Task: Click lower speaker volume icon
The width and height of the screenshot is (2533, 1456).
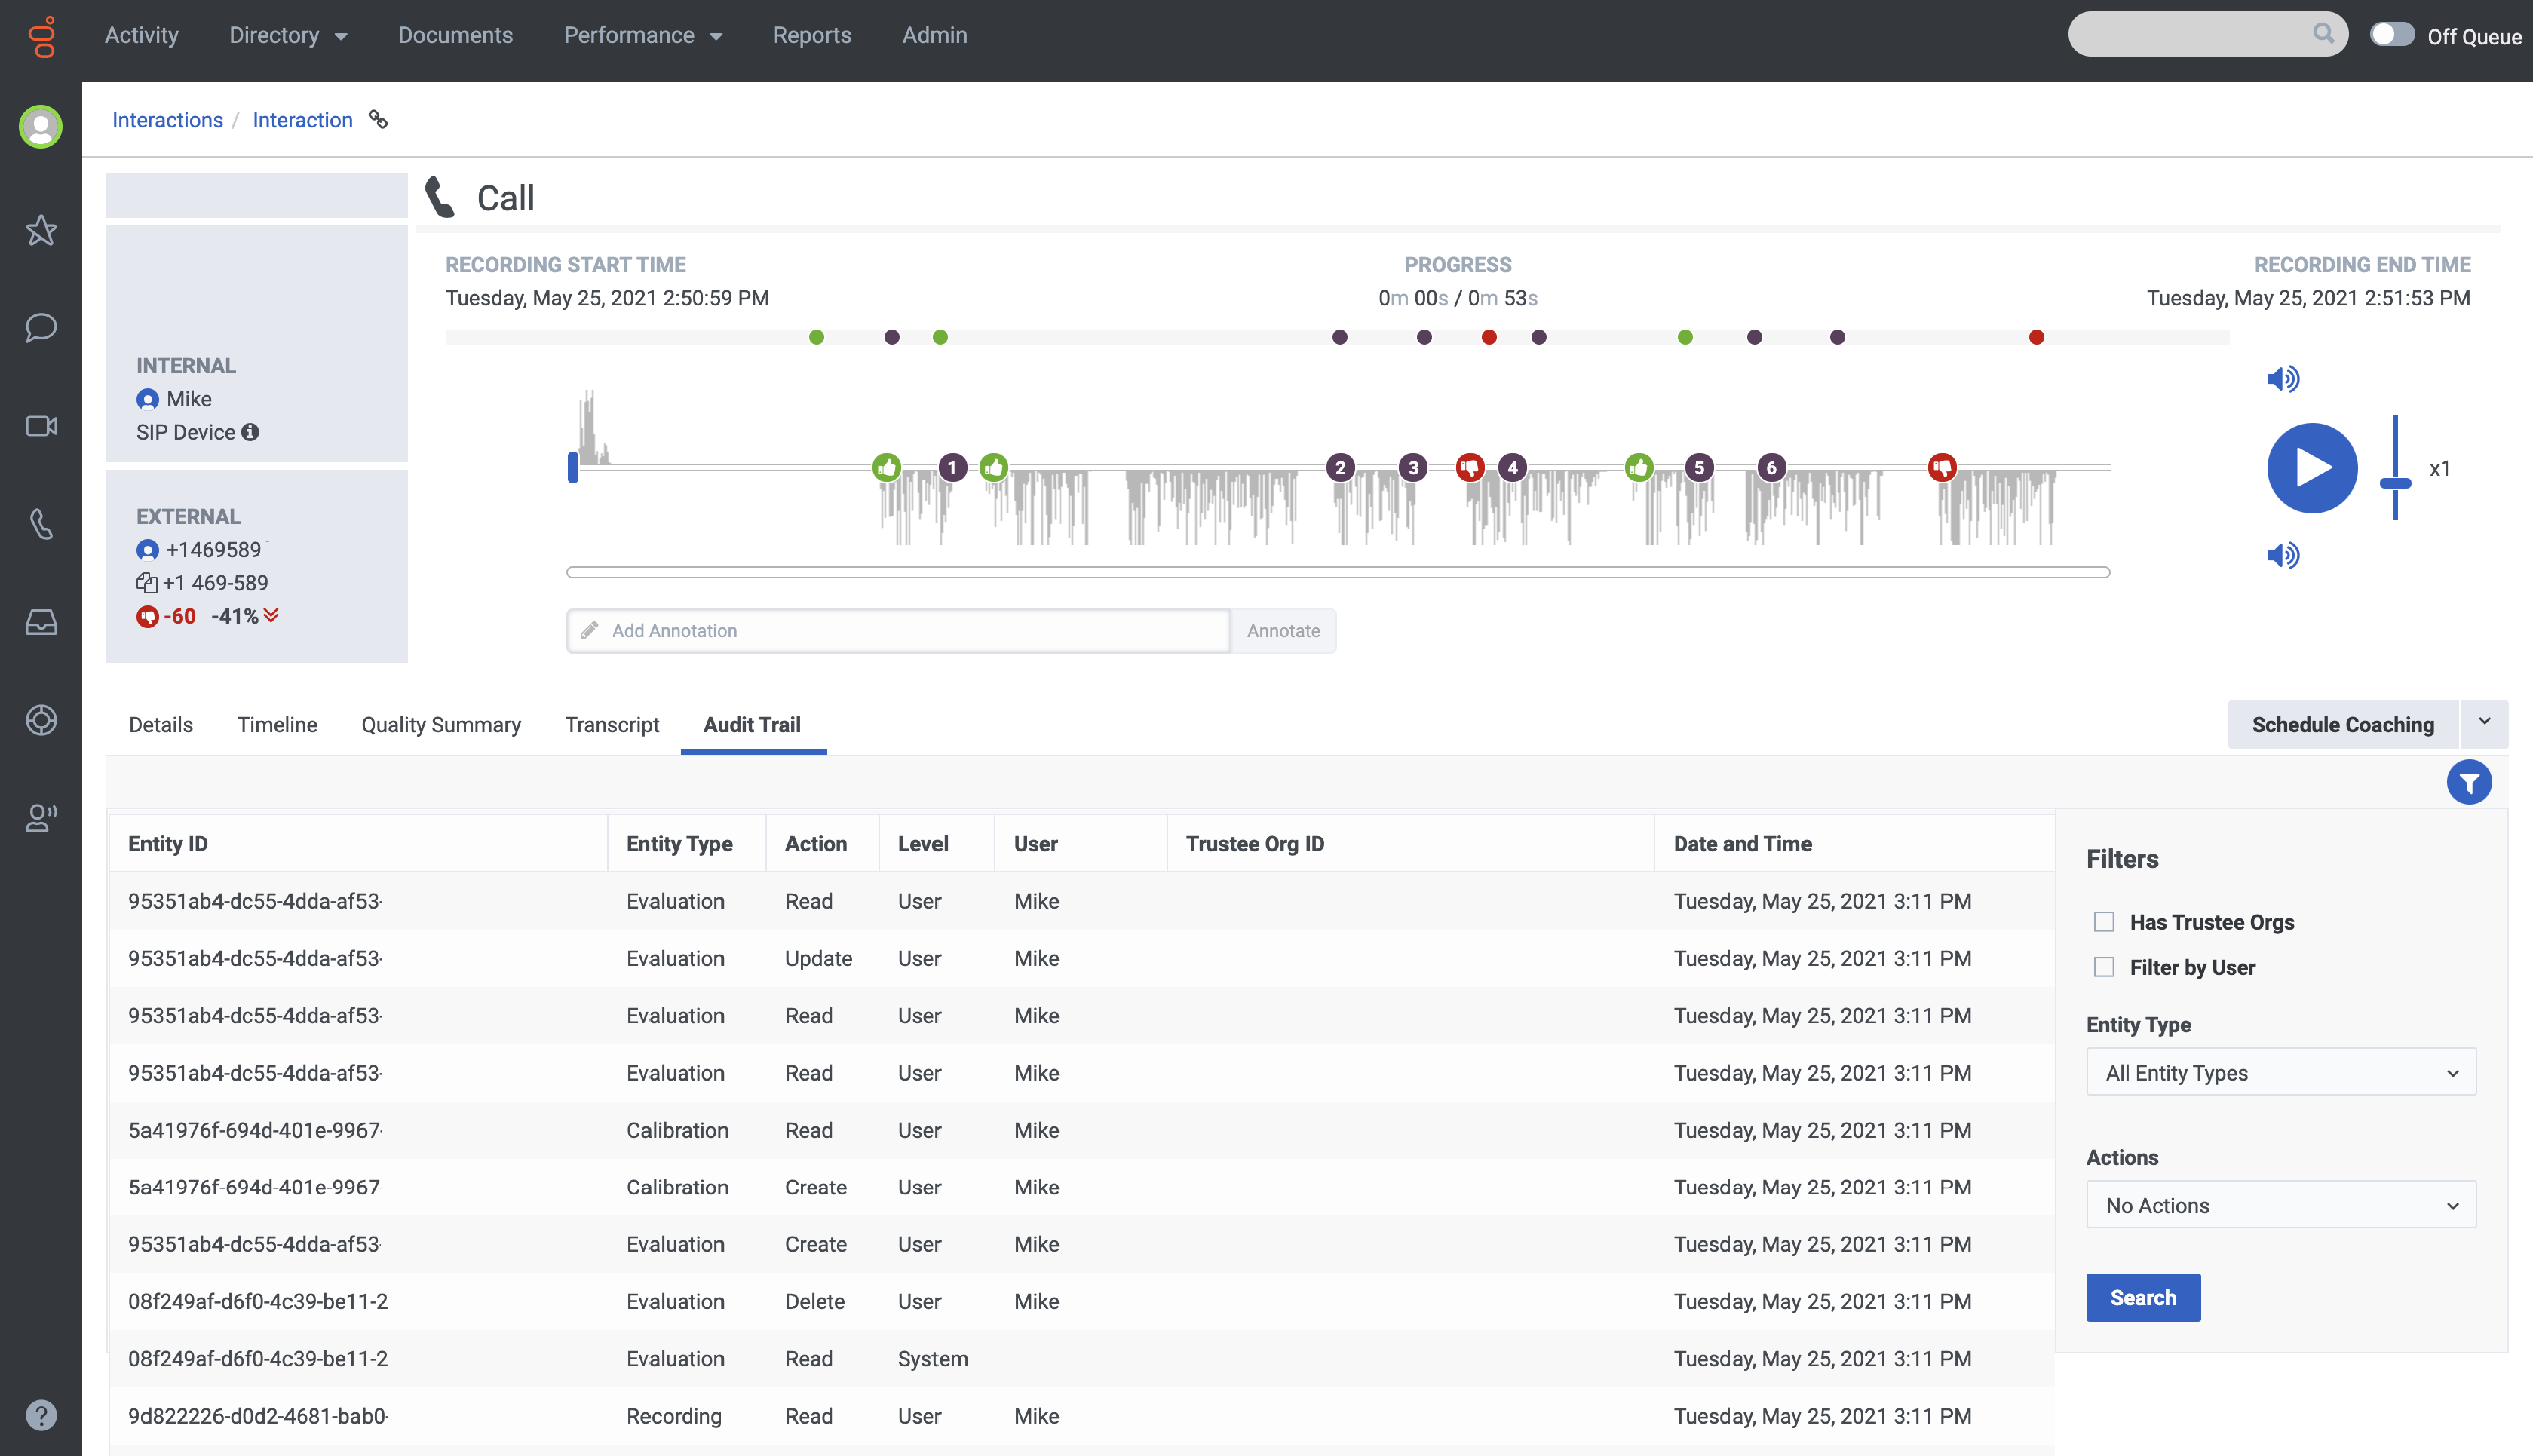Action: [2283, 555]
